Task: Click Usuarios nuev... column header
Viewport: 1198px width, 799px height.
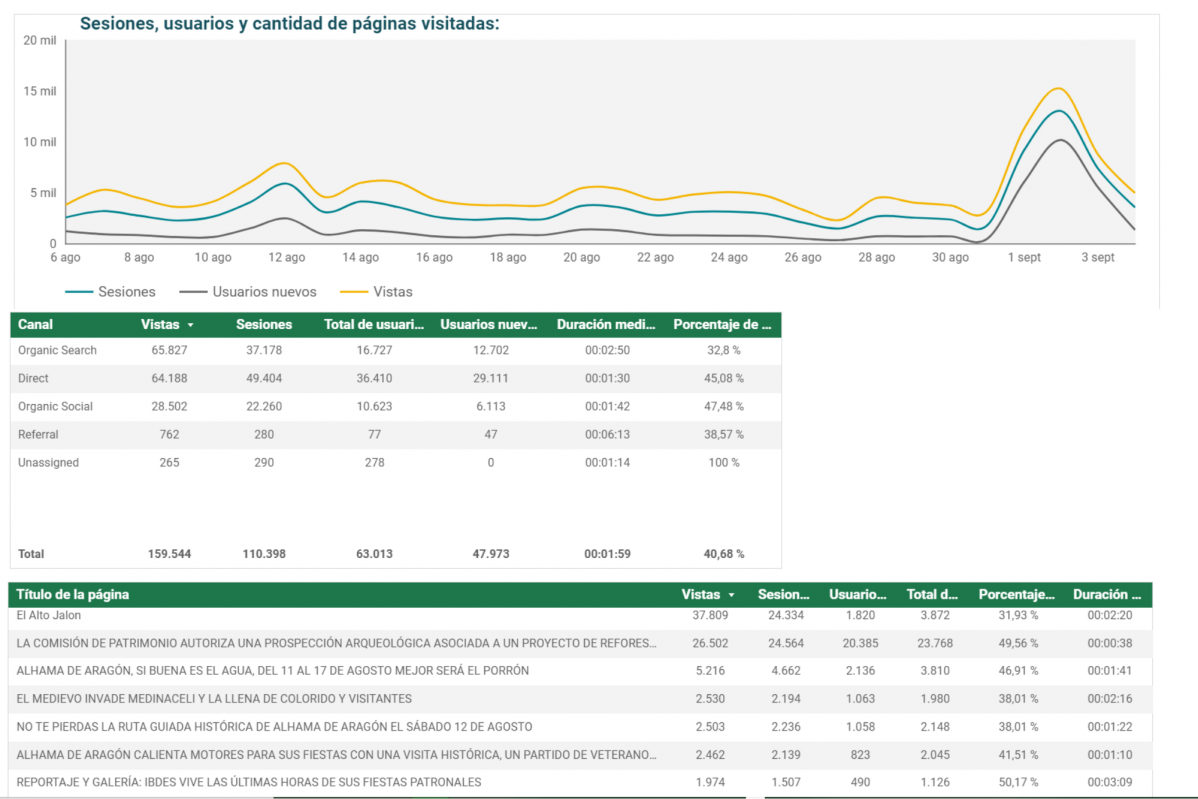Action: coord(489,325)
